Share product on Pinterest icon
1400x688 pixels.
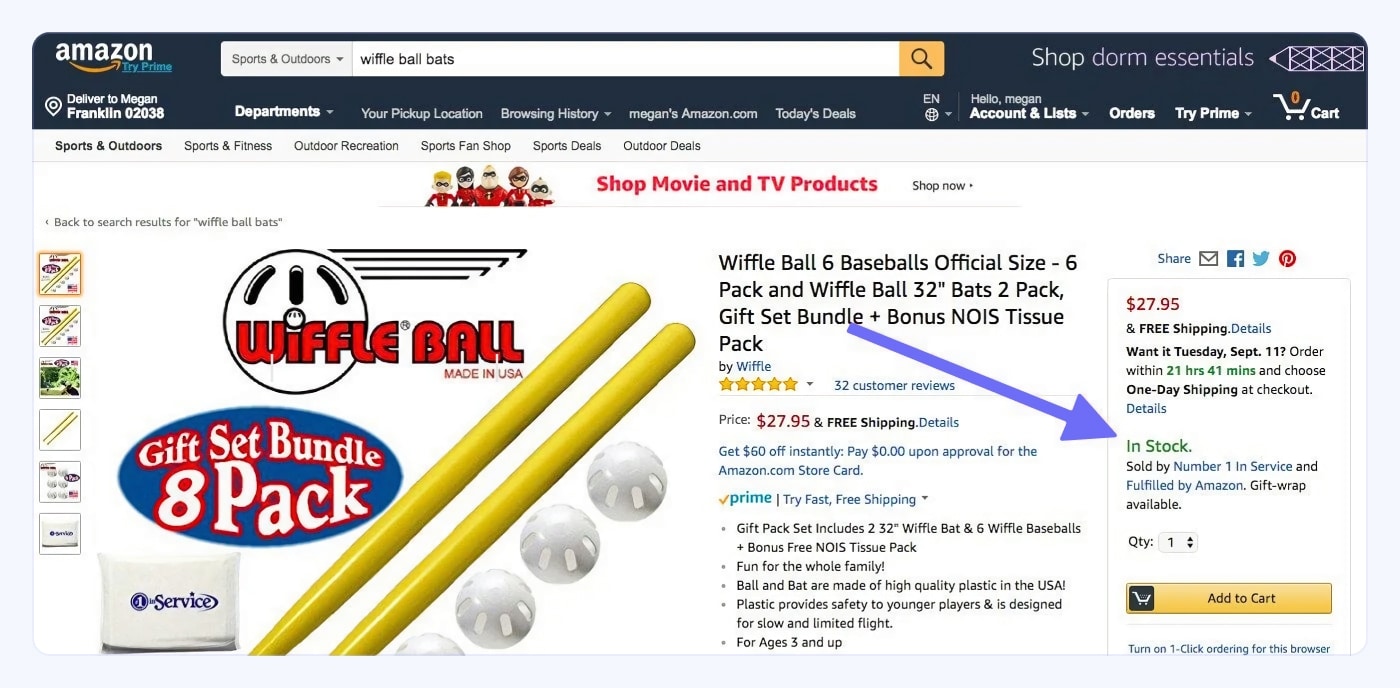(x=1287, y=259)
